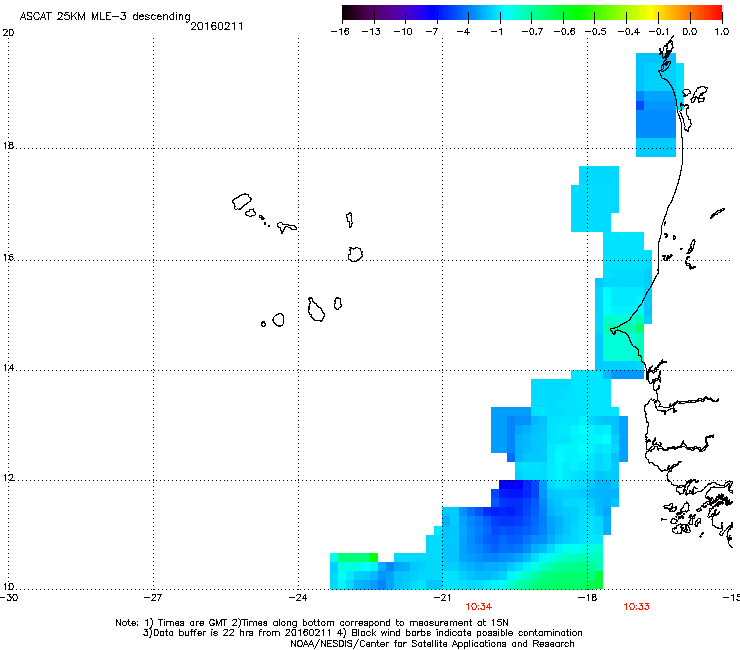Click the NOAA/NESDIS credit line

pos(432,644)
